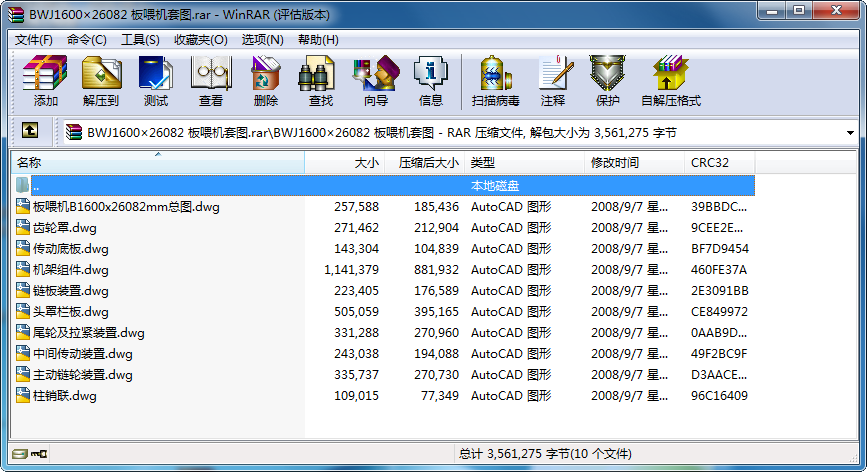Launch the 向导 (Wizard) tool
The height and width of the screenshot is (472, 867).
376,81
